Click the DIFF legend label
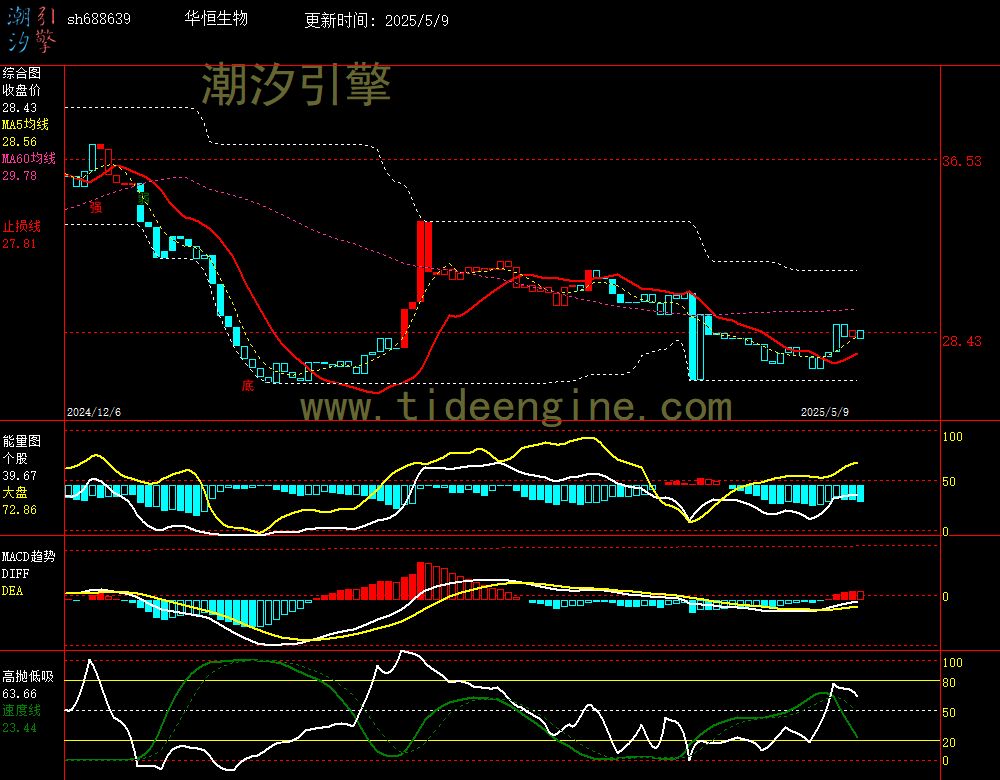The width and height of the screenshot is (1000, 780). [15, 574]
